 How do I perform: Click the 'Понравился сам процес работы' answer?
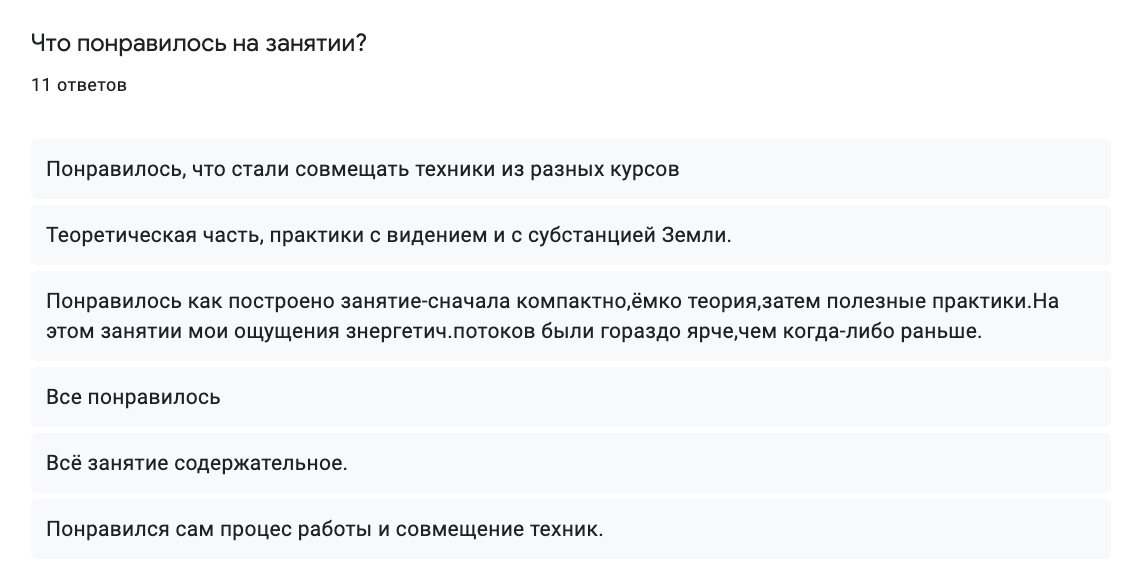[x=570, y=529]
